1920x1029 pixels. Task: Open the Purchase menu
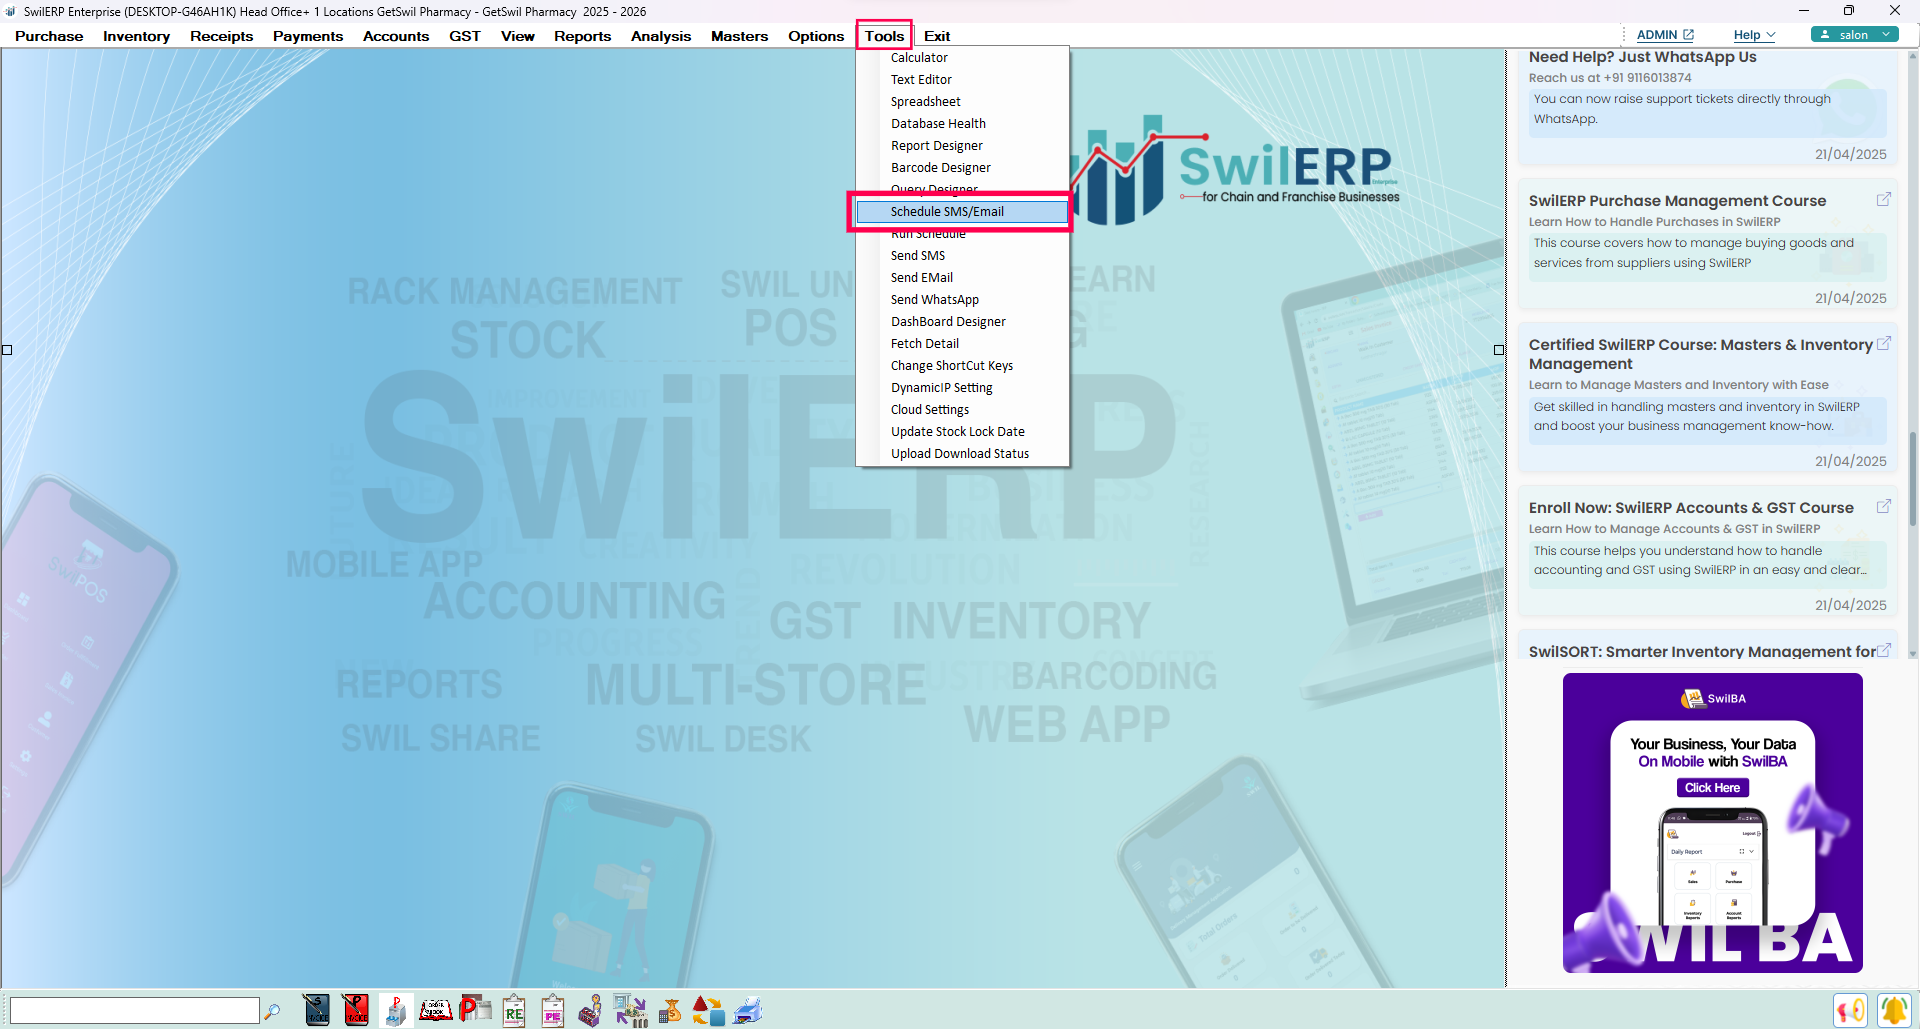[x=49, y=36]
